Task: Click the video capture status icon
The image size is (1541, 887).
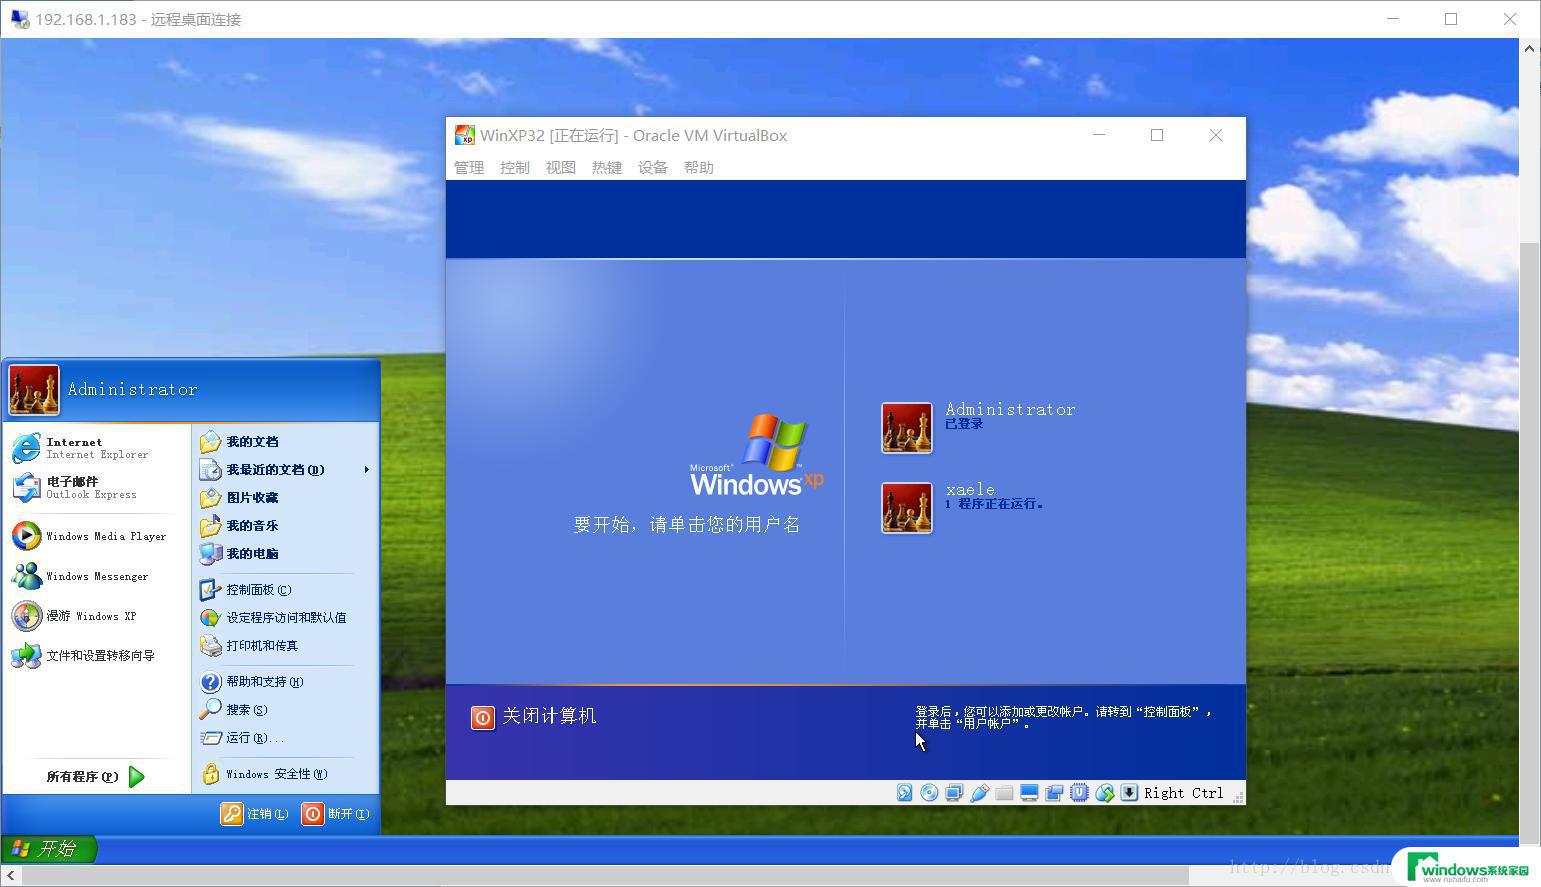Action: [x=1054, y=793]
